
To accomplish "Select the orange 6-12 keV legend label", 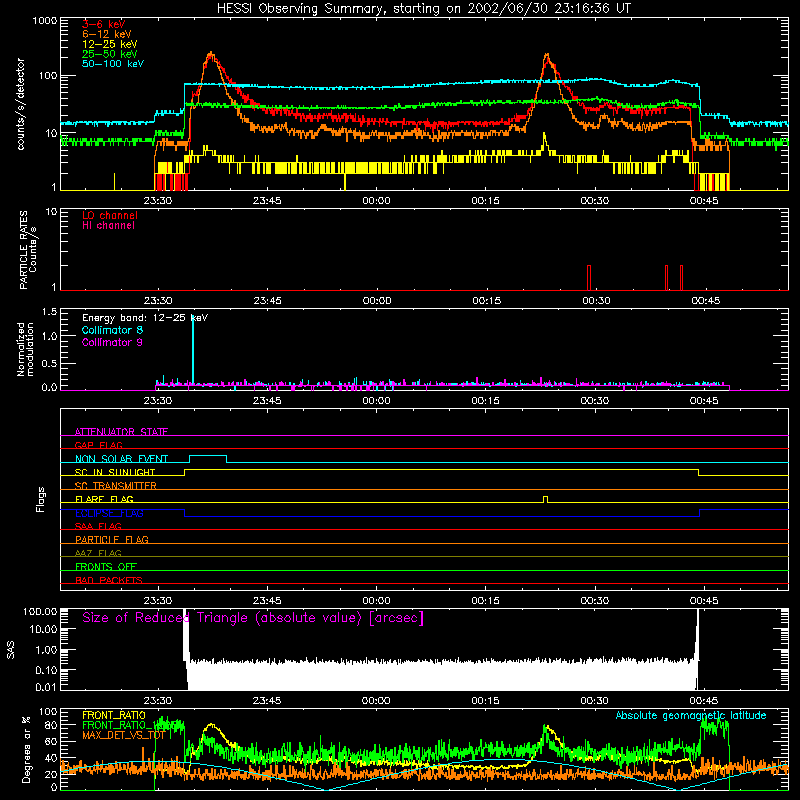I will pyautogui.click(x=107, y=34).
